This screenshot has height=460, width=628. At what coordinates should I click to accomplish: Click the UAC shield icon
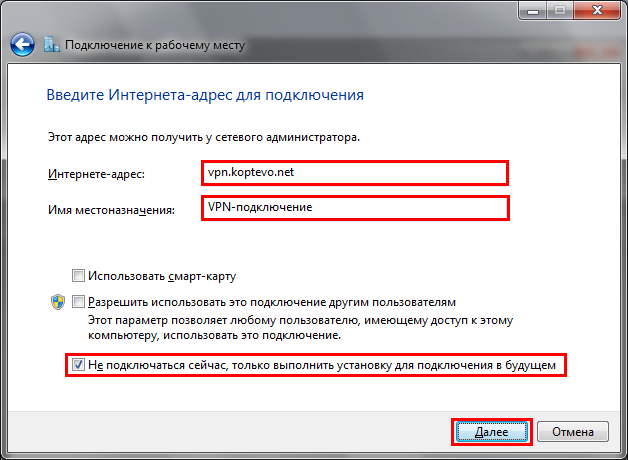(x=58, y=302)
